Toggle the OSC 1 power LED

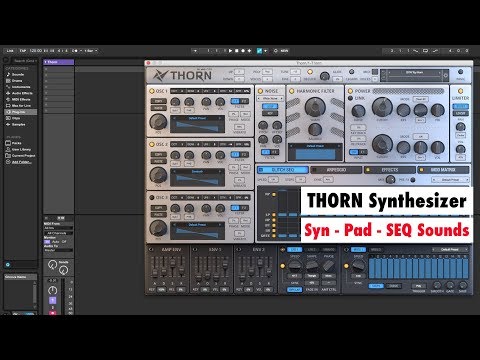[152, 91]
